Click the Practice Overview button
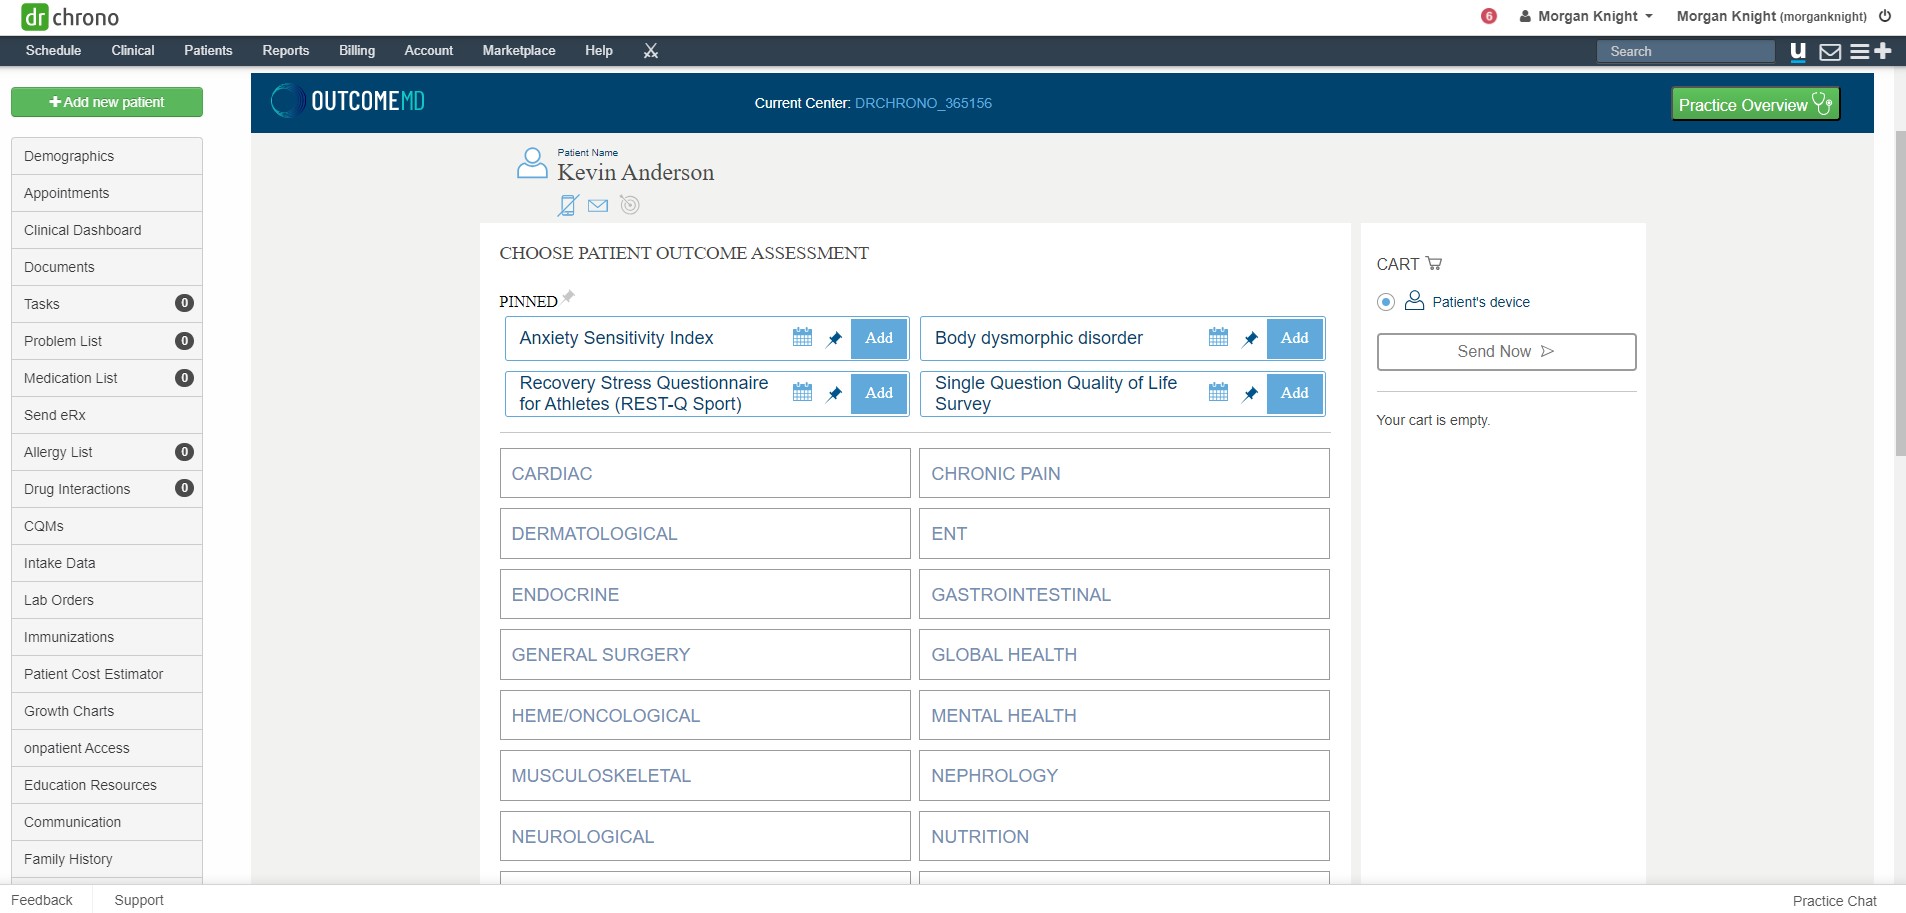1906x913 pixels. pos(1754,104)
